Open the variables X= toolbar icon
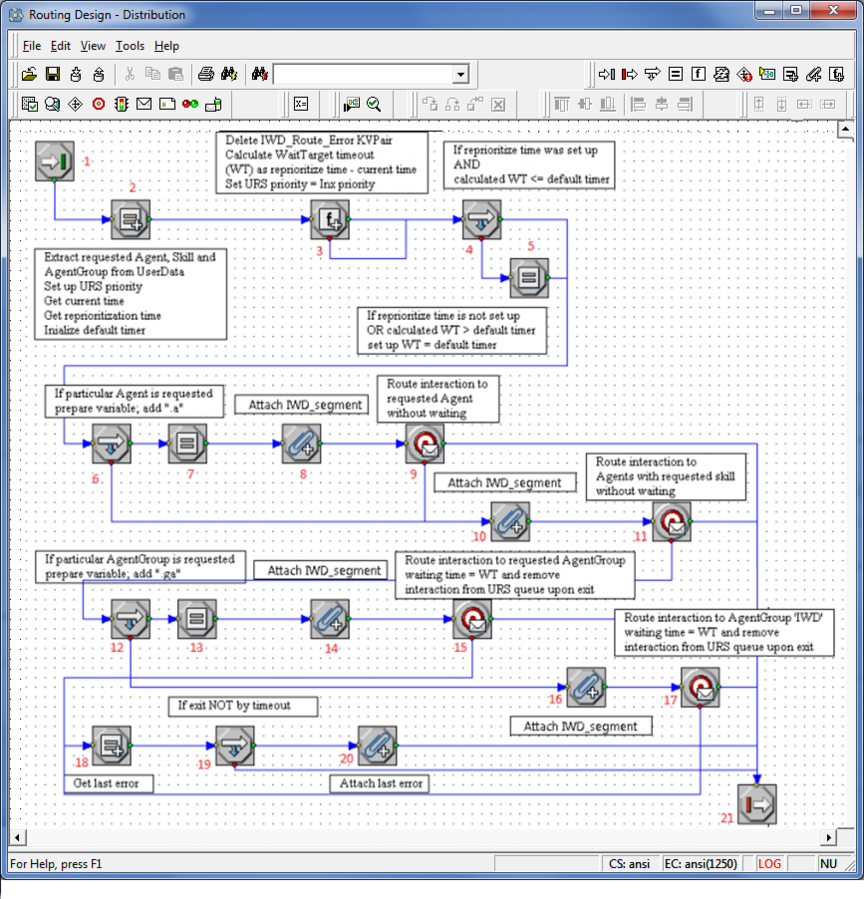The width and height of the screenshot is (864, 899). [x=301, y=104]
